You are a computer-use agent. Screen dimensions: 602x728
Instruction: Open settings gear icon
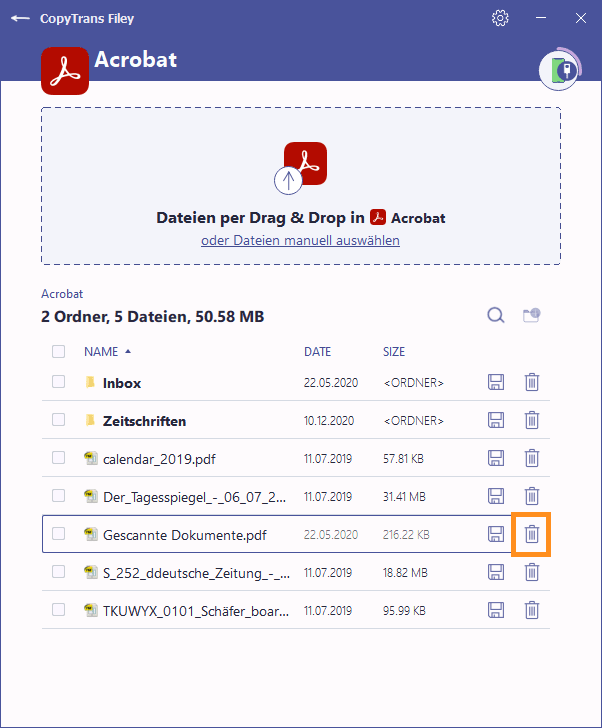[x=500, y=18]
